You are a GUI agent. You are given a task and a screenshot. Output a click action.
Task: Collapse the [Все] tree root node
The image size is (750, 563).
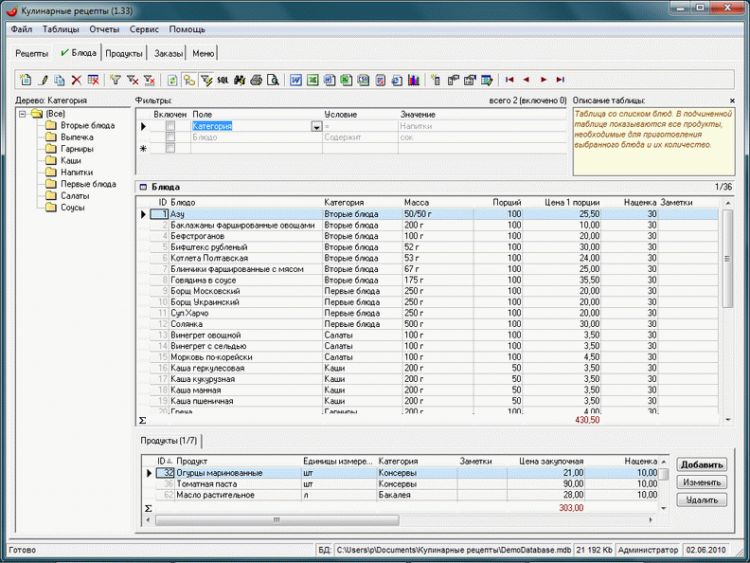[x=22, y=114]
